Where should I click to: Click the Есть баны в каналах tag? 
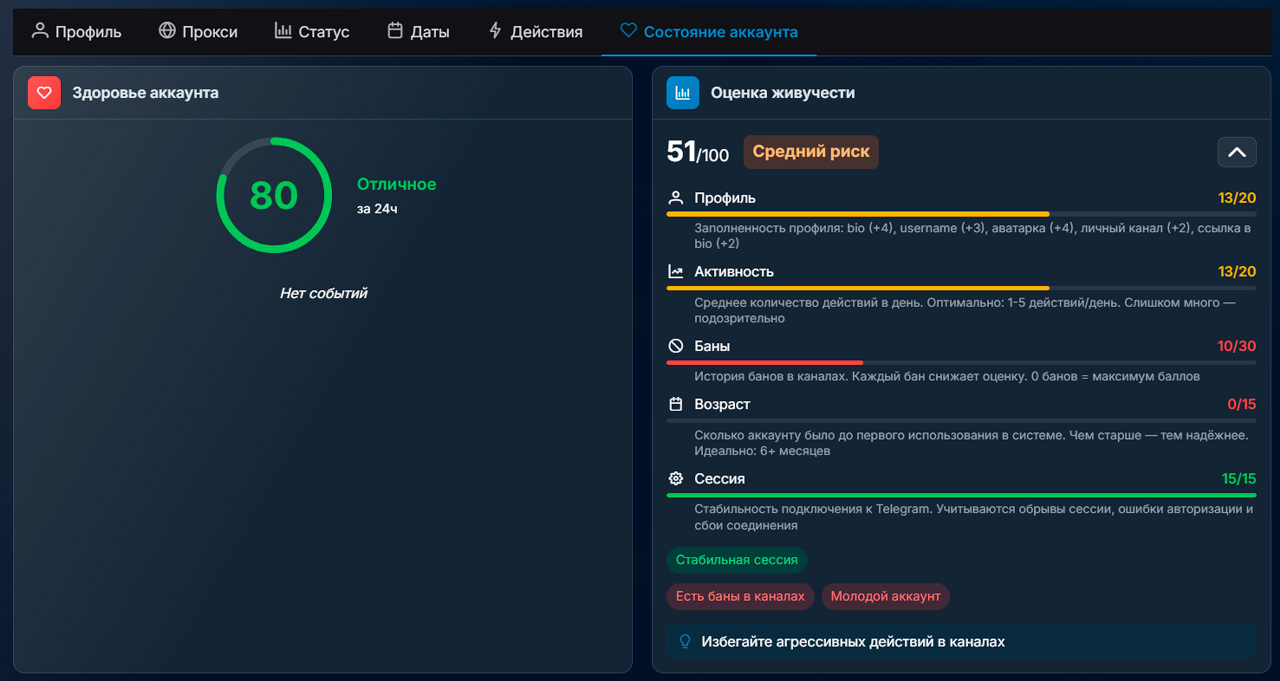(740, 596)
